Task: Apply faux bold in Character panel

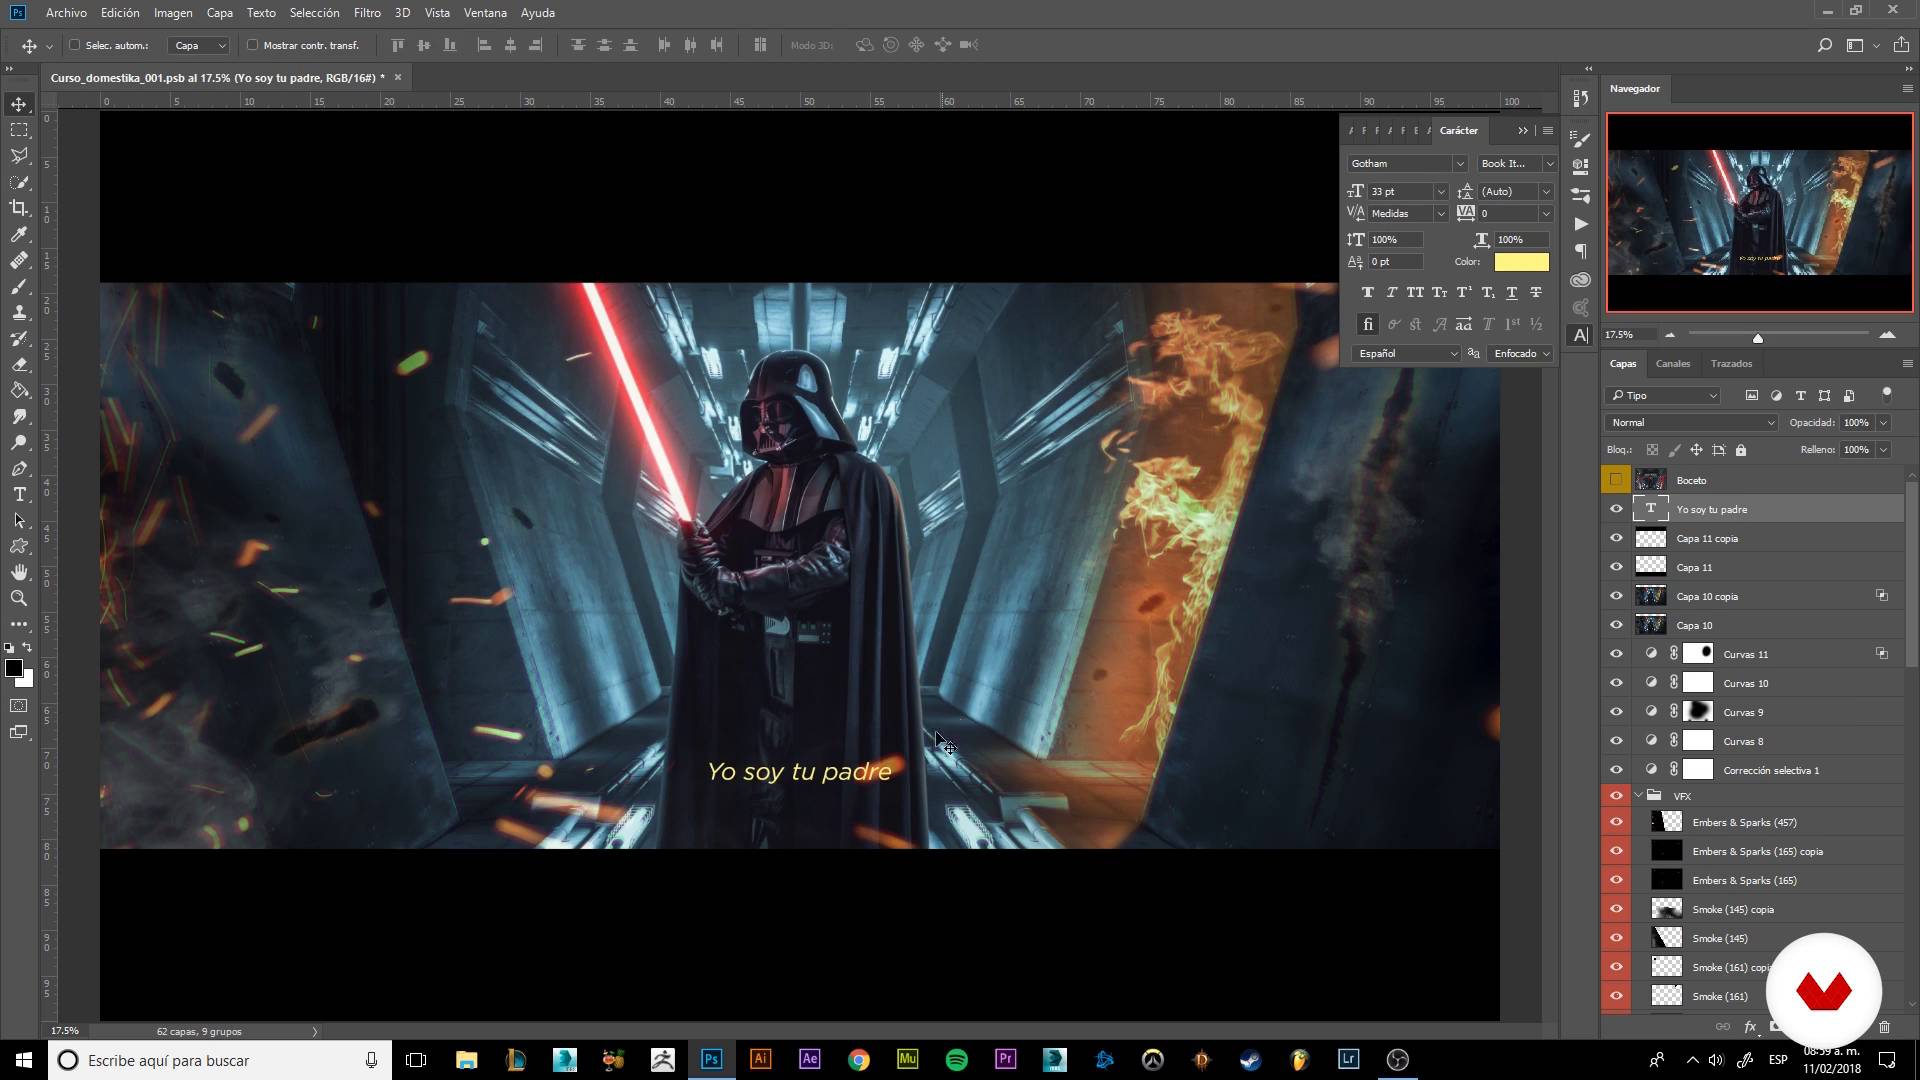Action: [1367, 292]
